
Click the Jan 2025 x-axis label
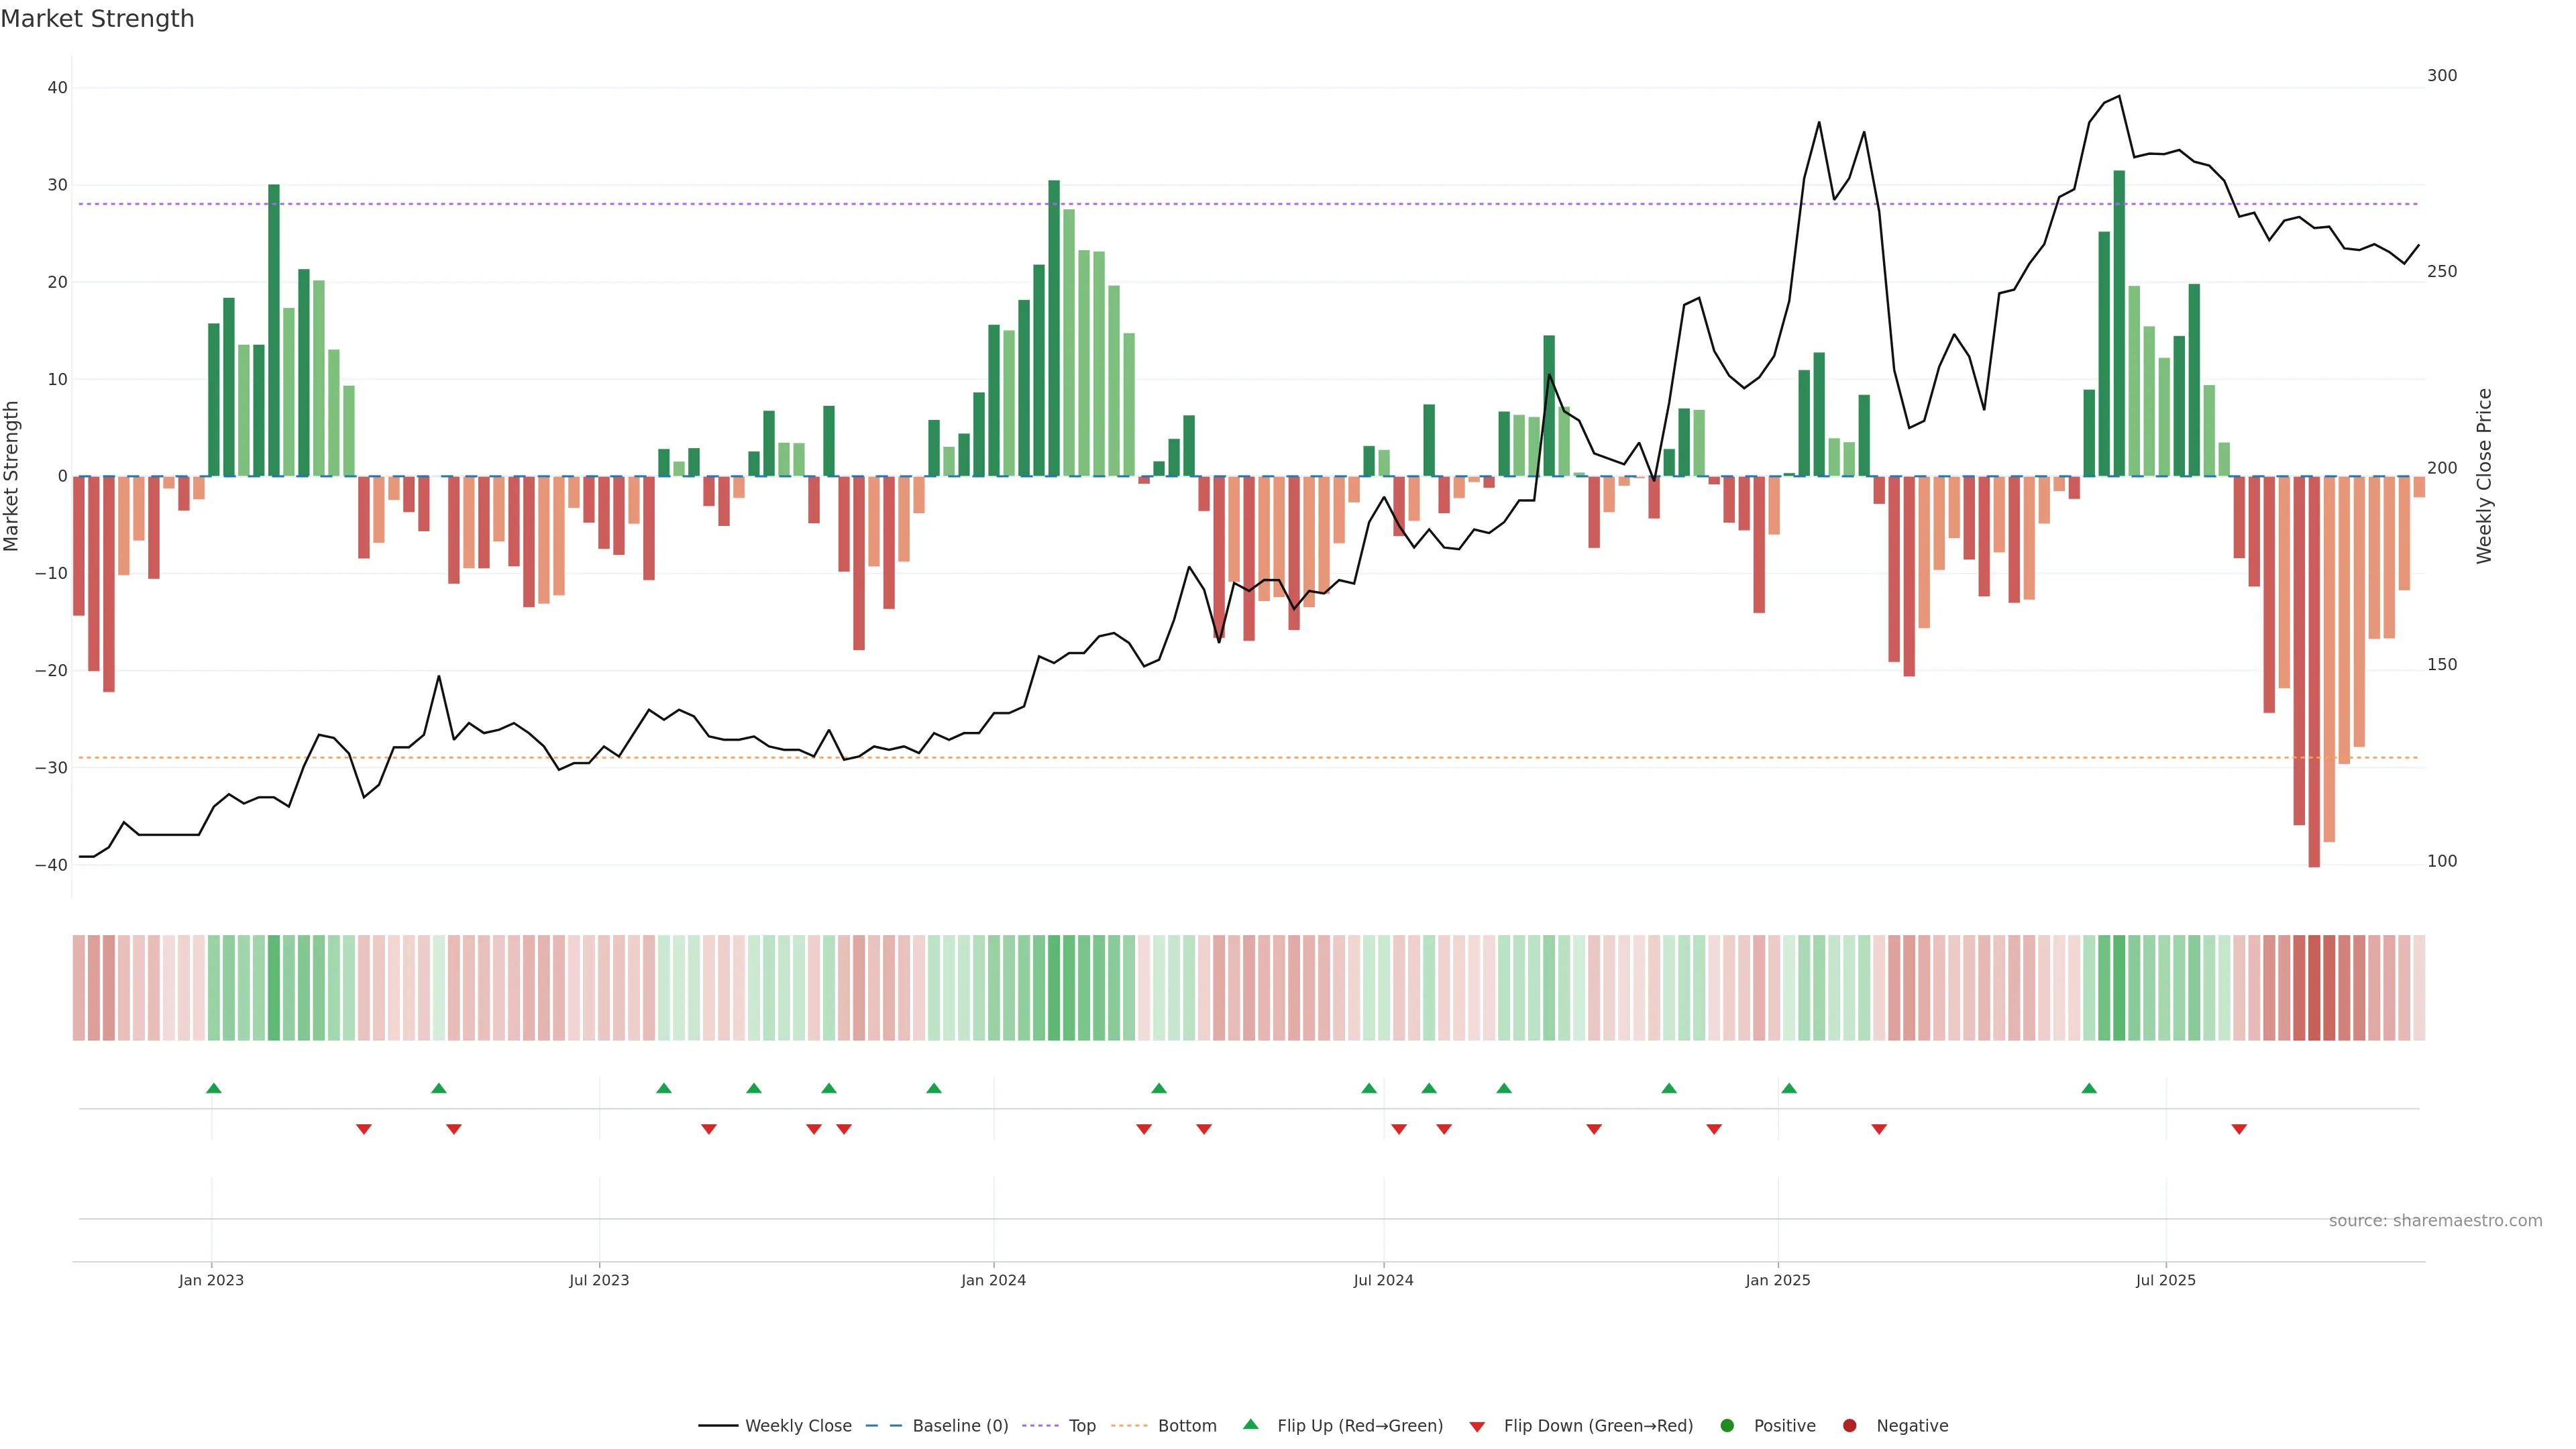point(1777,1280)
